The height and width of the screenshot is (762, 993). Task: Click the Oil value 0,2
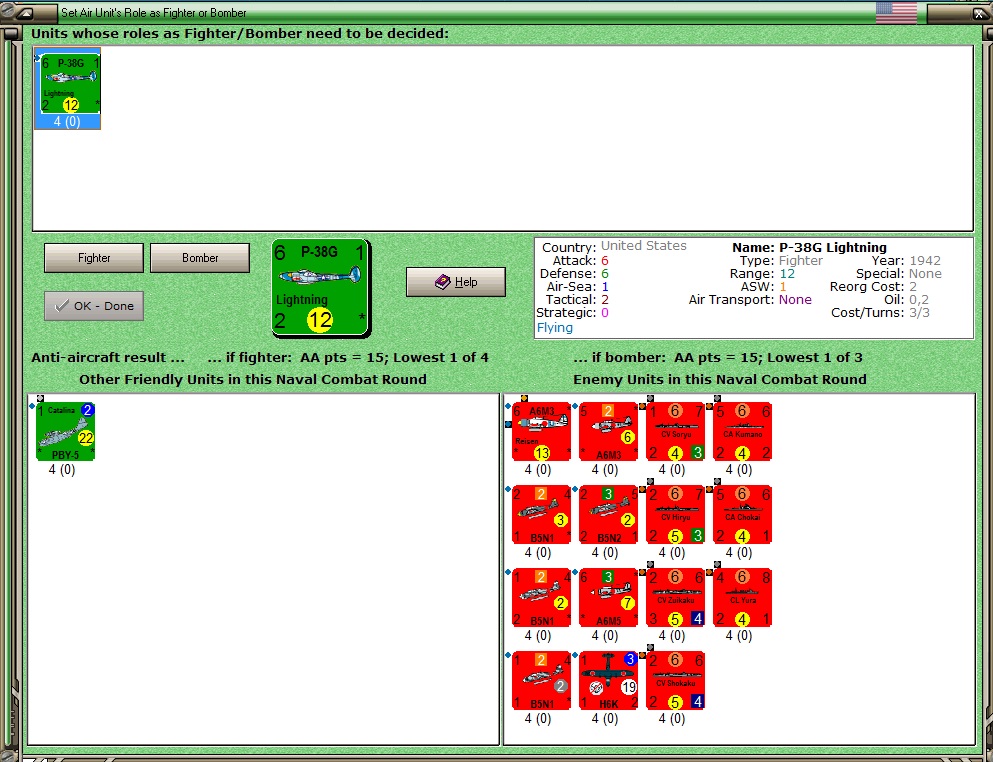[919, 300]
